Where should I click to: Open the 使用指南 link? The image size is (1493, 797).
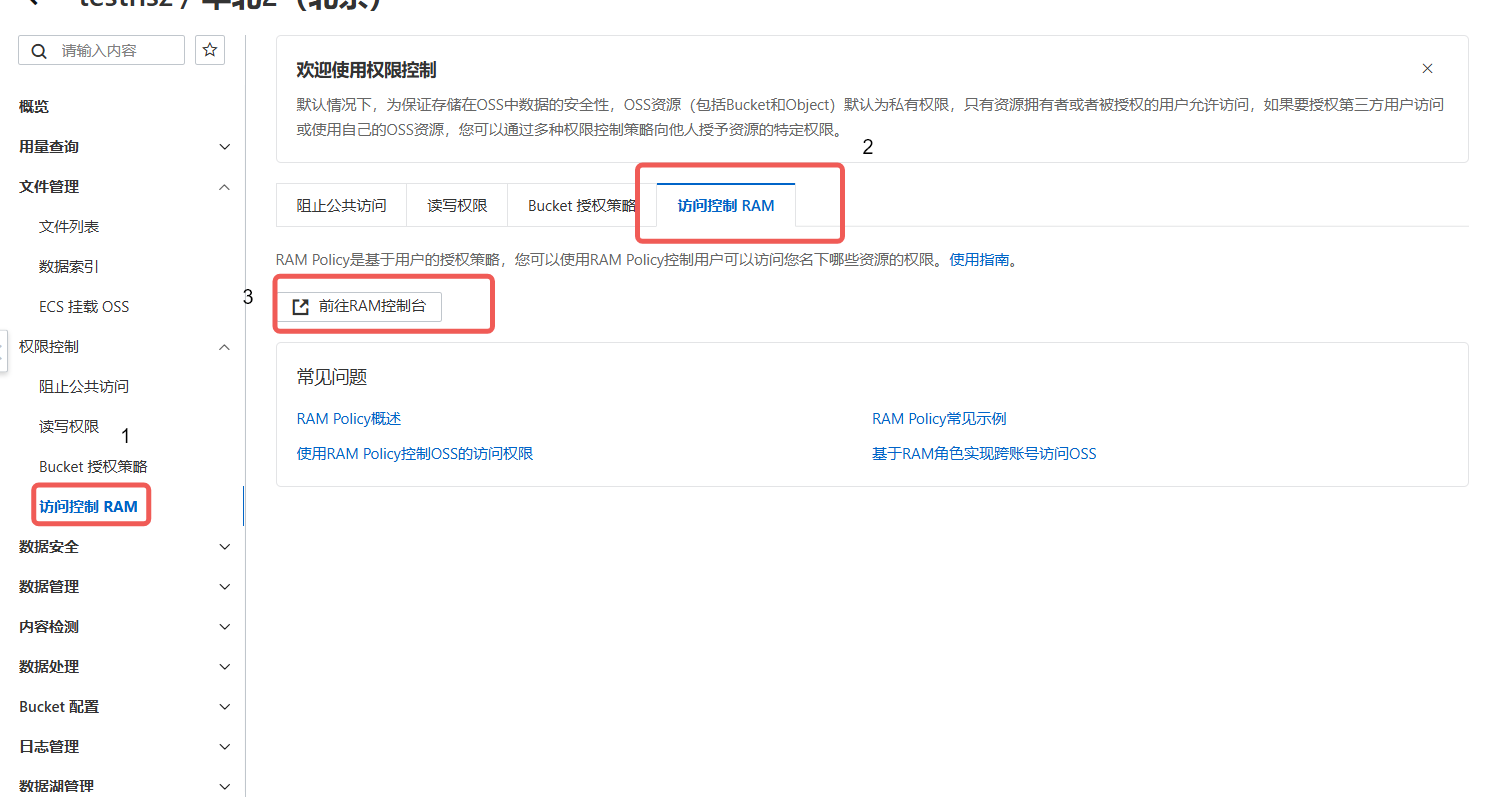click(979, 260)
